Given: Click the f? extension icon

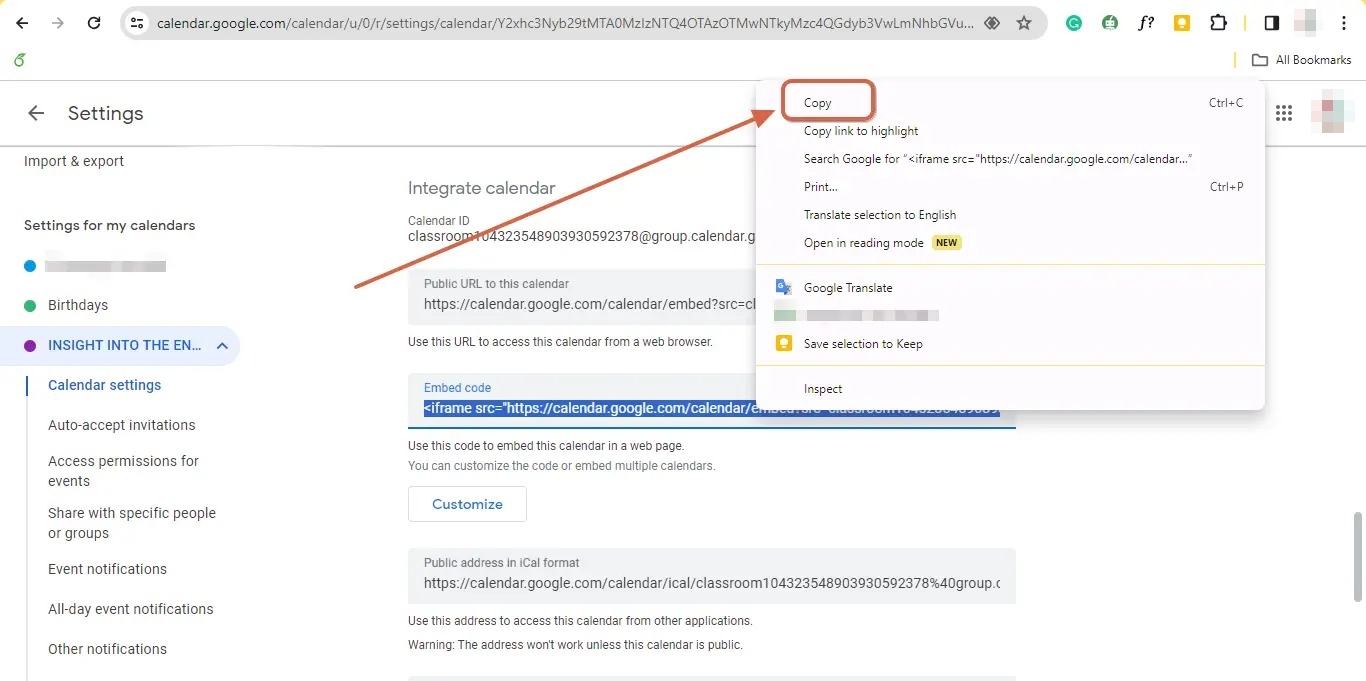Looking at the screenshot, I should pyautogui.click(x=1146, y=23).
